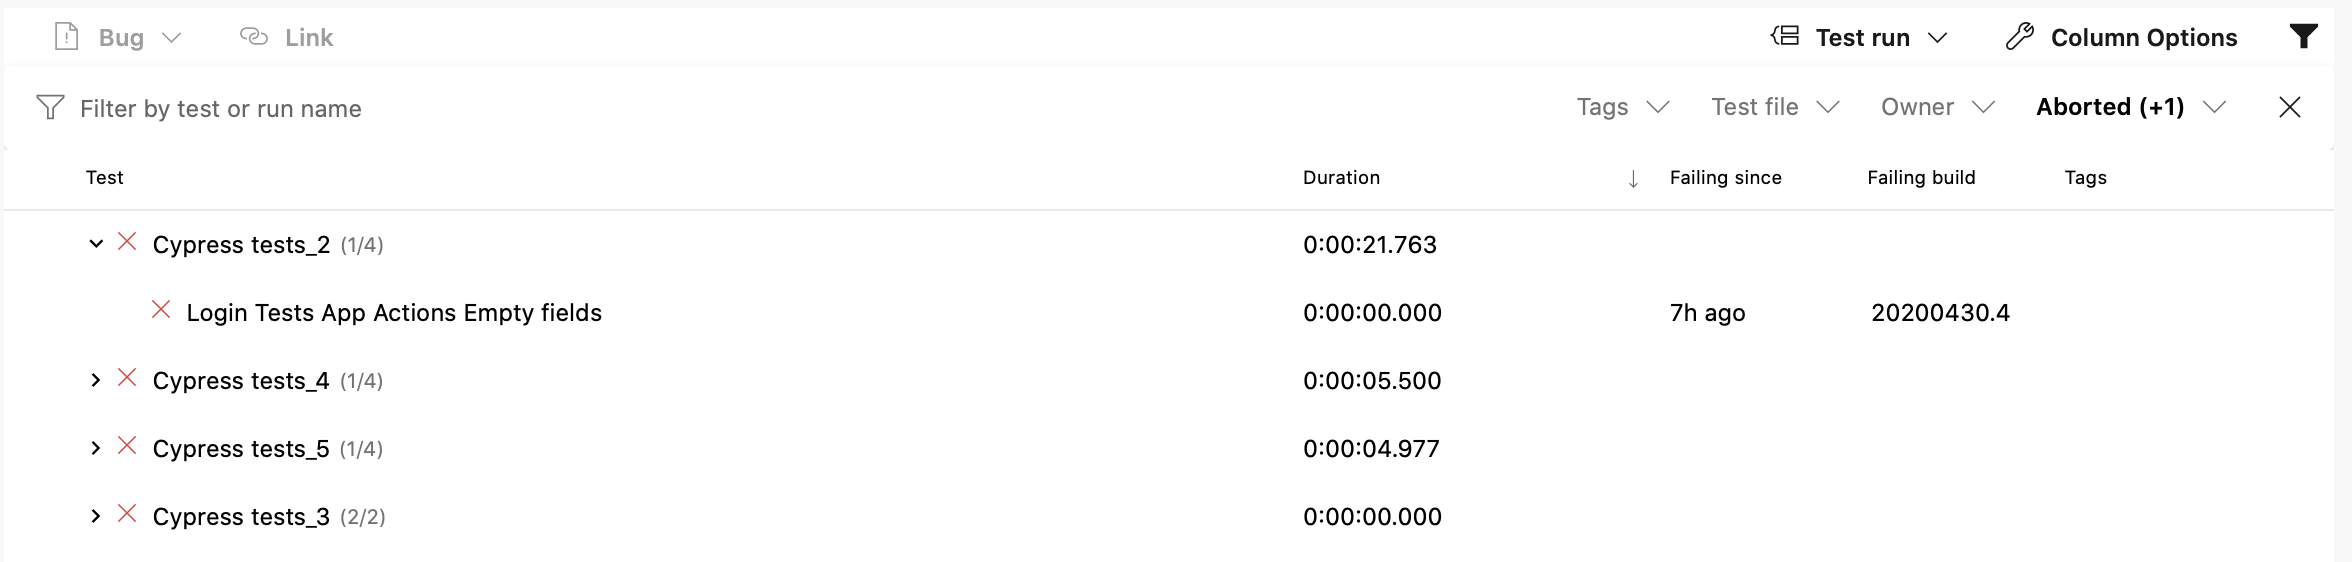Clear filters with the X button
2352x562 pixels.
point(2290,107)
